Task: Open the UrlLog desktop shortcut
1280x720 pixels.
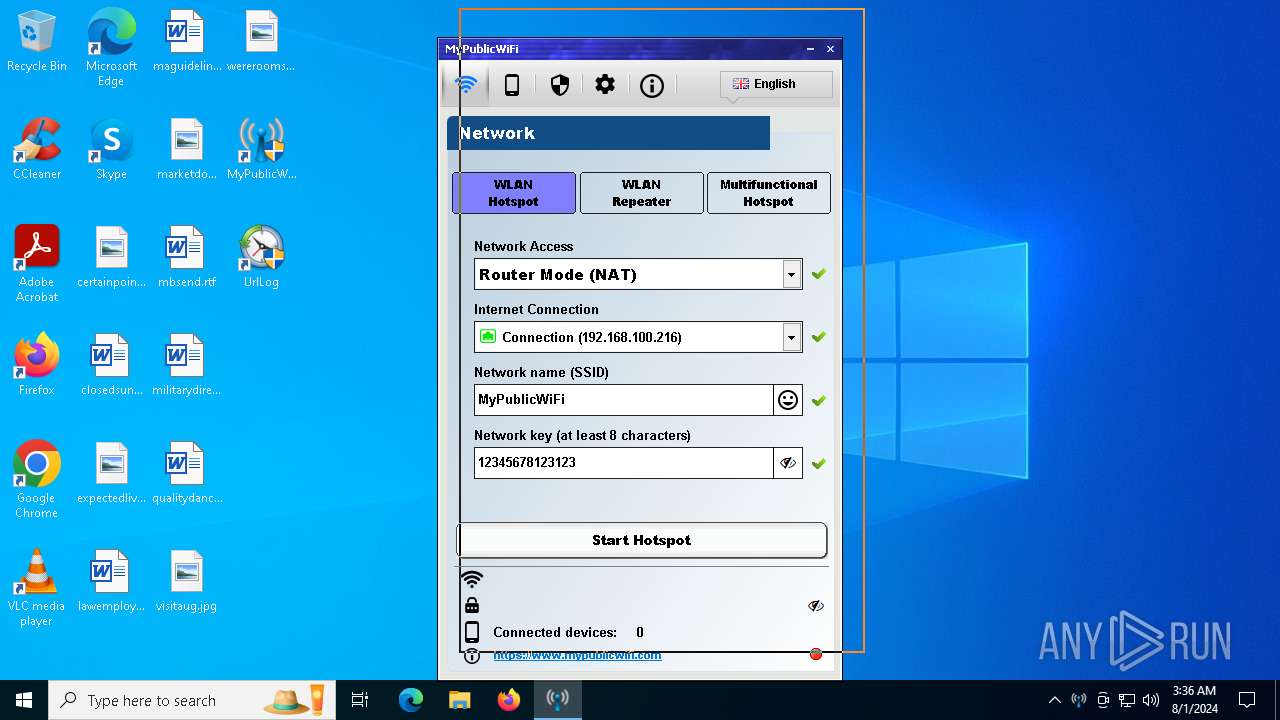Action: tap(262, 258)
